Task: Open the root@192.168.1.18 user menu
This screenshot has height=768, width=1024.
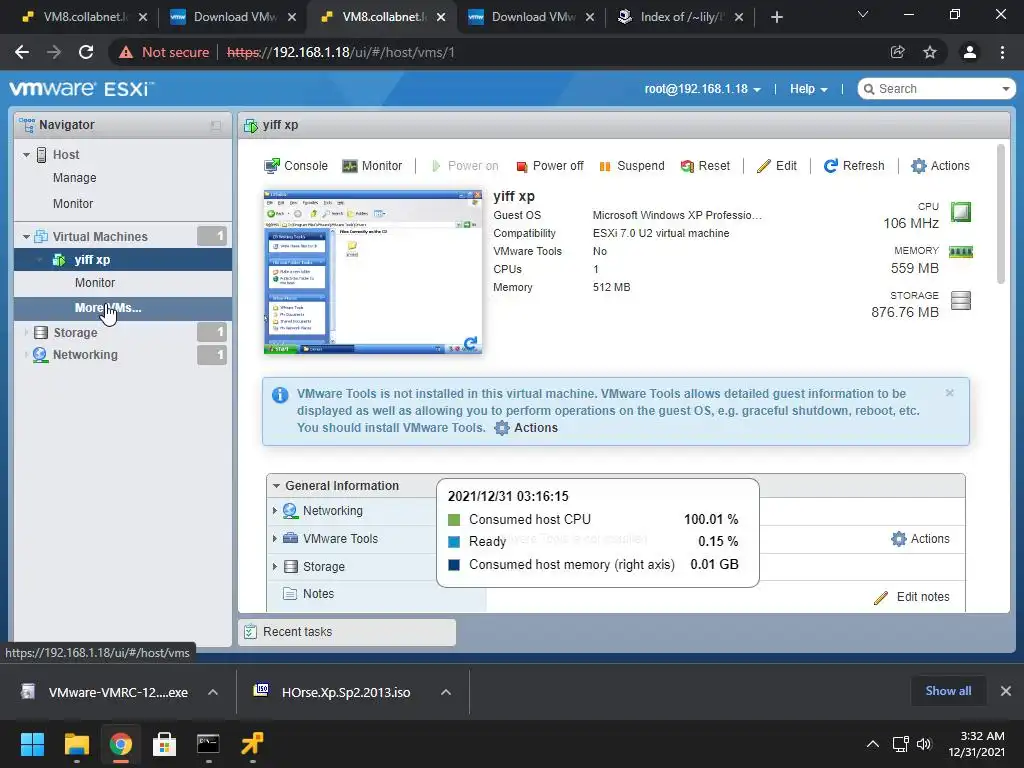Action: (x=703, y=89)
